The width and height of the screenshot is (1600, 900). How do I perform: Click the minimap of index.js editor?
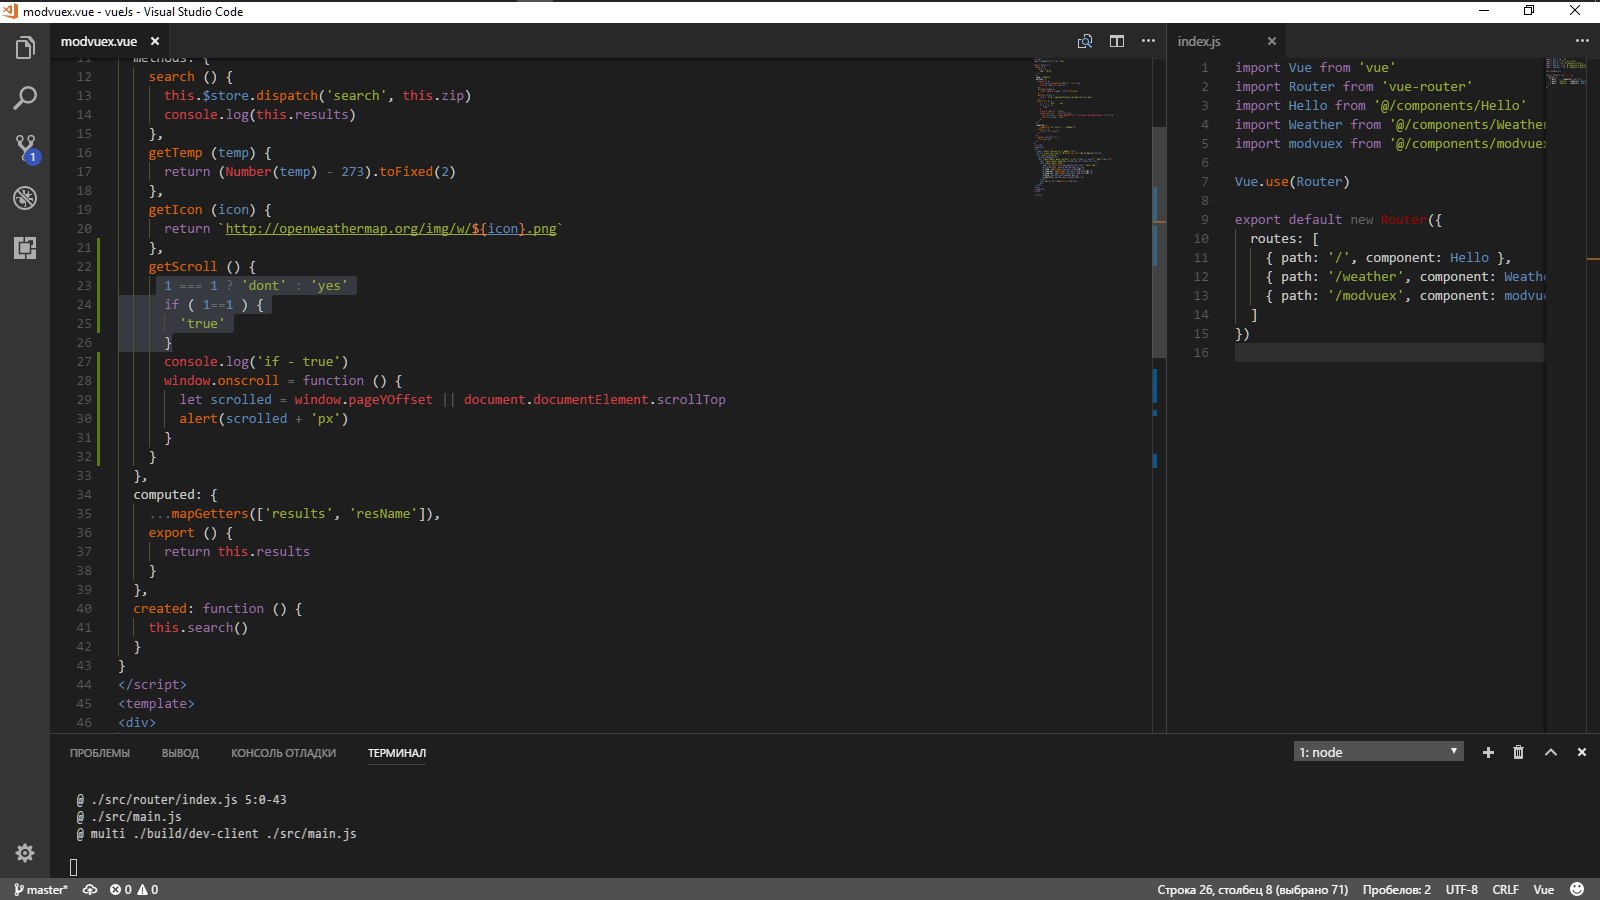pos(1566,72)
